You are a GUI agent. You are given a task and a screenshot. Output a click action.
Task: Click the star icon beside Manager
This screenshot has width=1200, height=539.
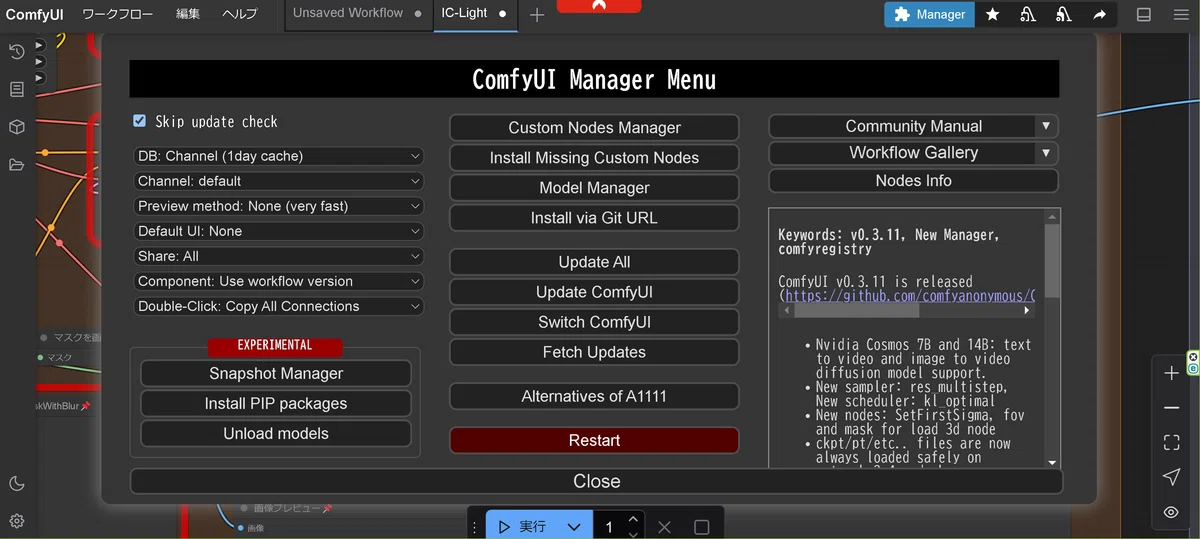pos(992,15)
